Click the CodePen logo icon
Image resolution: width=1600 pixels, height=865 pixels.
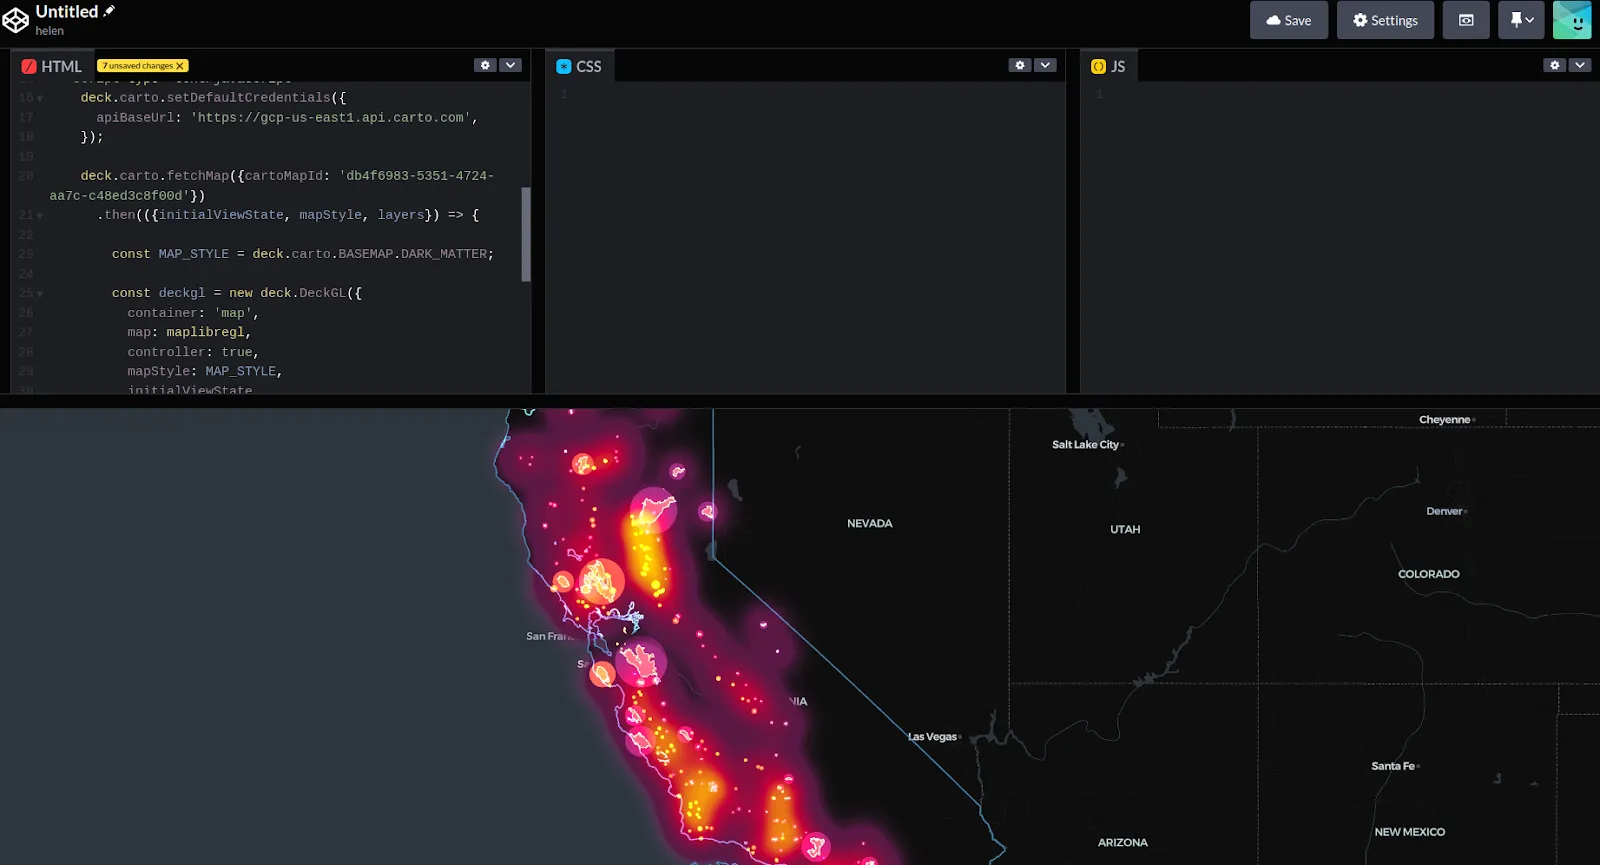[x=16, y=20]
